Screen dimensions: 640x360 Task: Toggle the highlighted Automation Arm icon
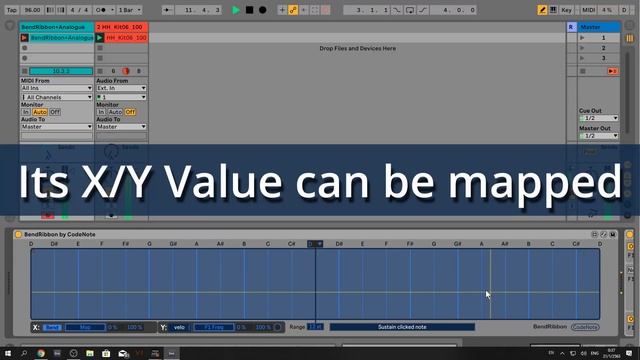(293, 10)
